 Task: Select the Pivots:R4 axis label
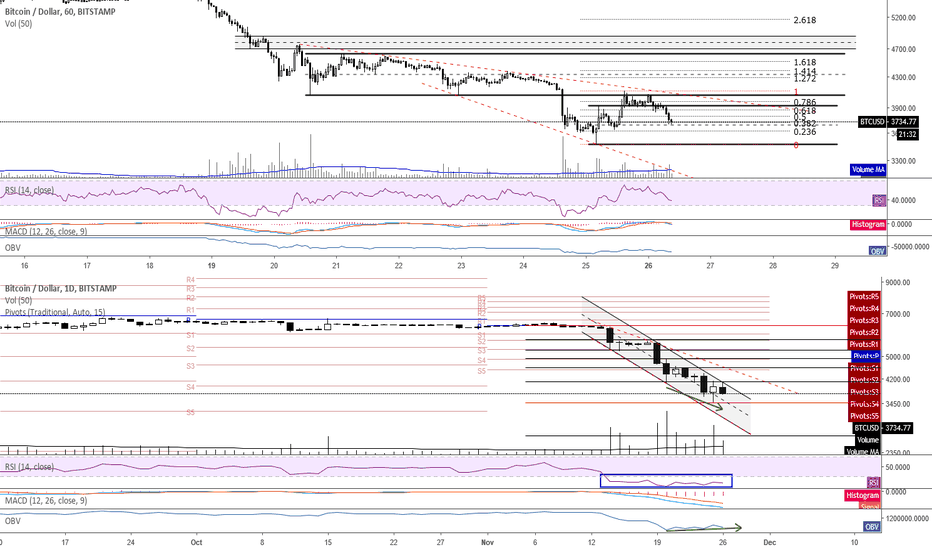coord(864,308)
